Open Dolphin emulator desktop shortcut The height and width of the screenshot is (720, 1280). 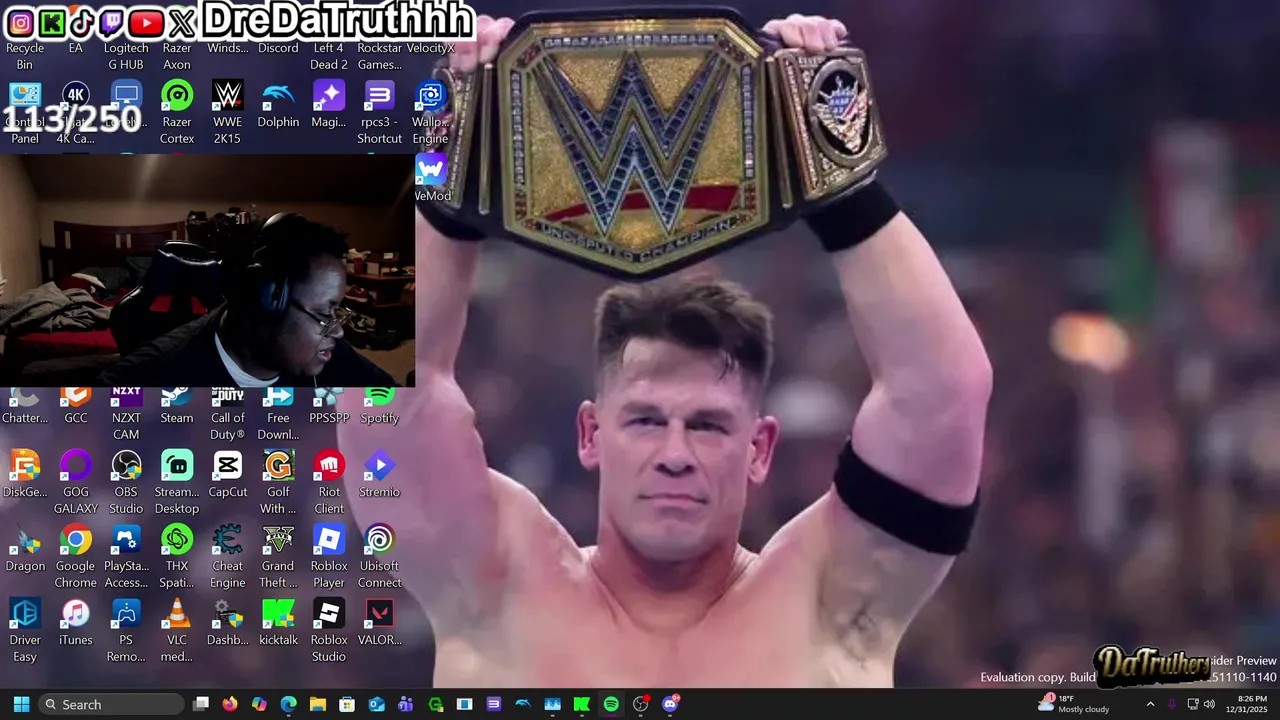tap(278, 105)
